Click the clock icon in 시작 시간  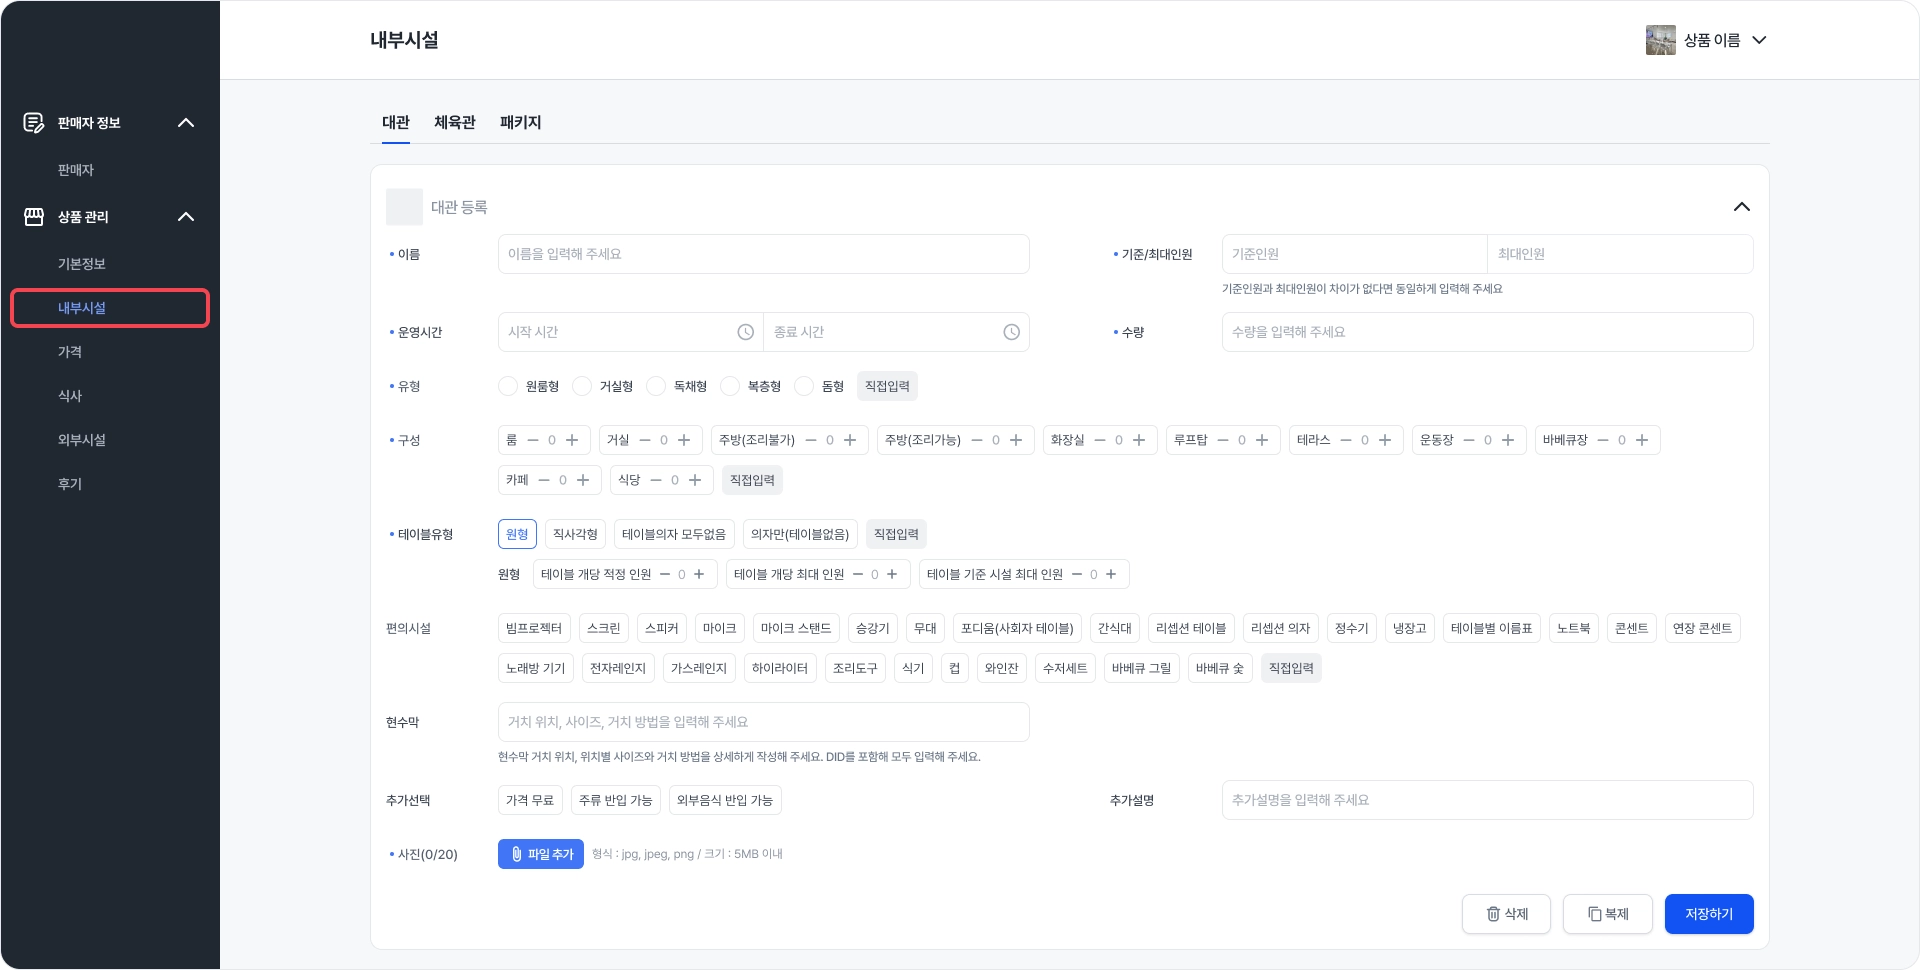click(x=746, y=332)
